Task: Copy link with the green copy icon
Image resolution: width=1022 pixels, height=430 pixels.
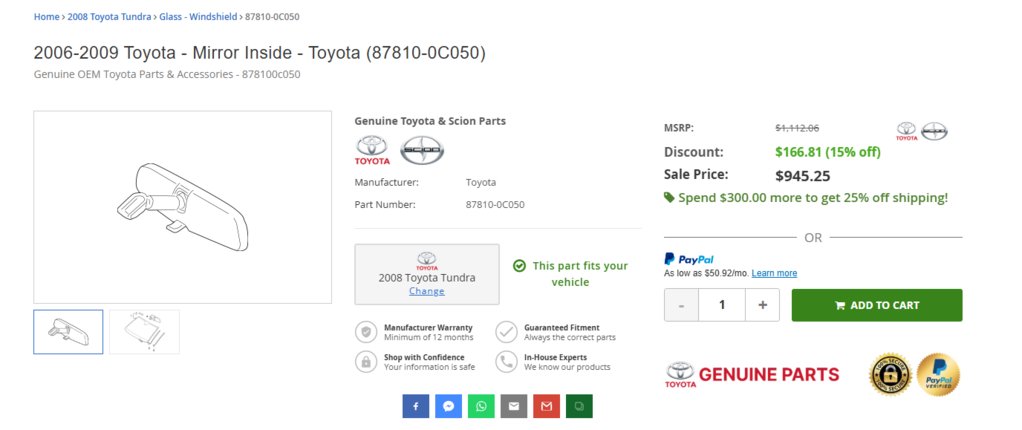Action: 578,406
